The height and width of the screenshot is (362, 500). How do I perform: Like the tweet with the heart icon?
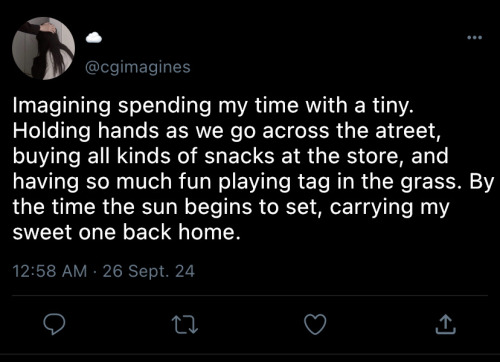coord(315,325)
